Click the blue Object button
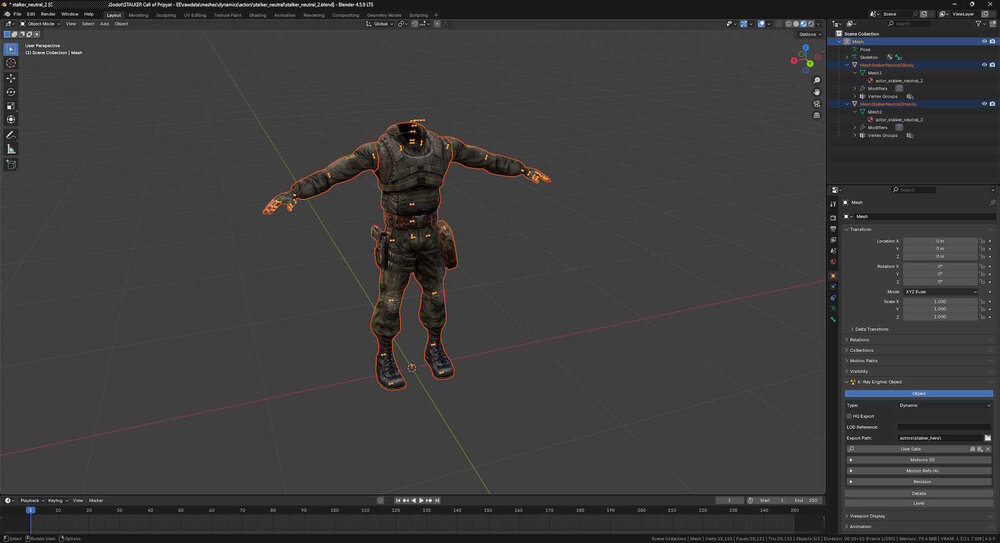 (x=918, y=394)
